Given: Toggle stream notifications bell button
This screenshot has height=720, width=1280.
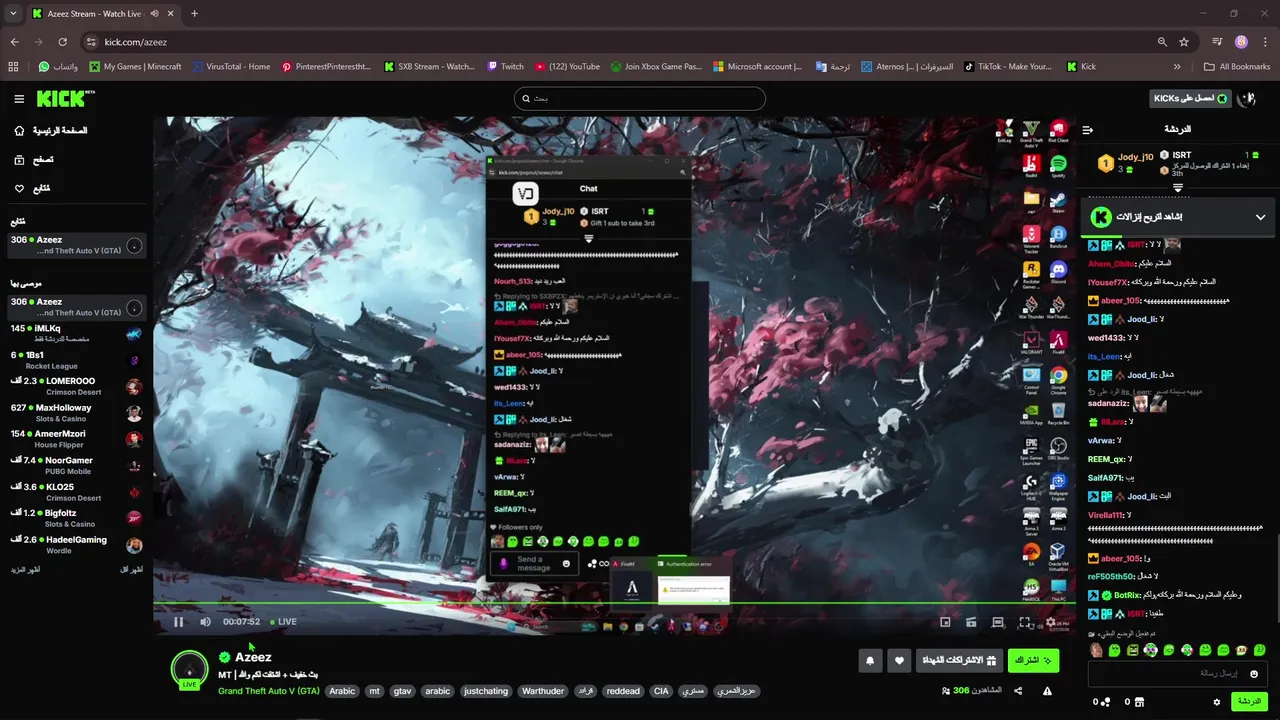Looking at the screenshot, I should (870, 660).
